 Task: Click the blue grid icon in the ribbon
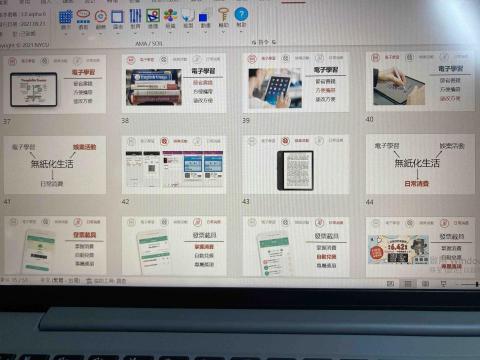click(65, 17)
